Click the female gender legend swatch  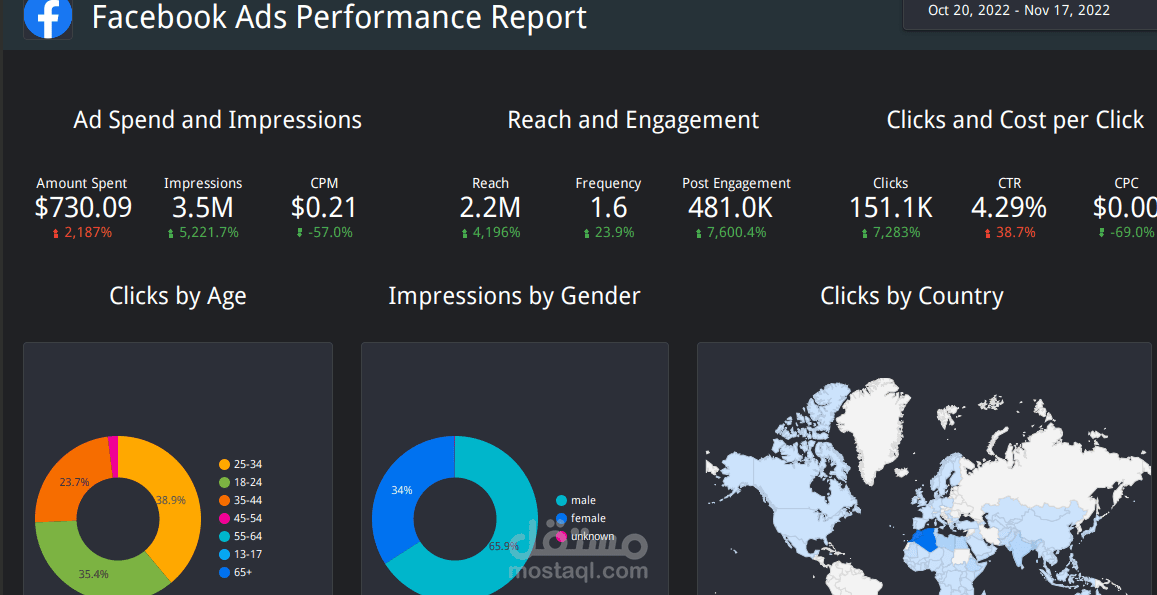coord(562,518)
